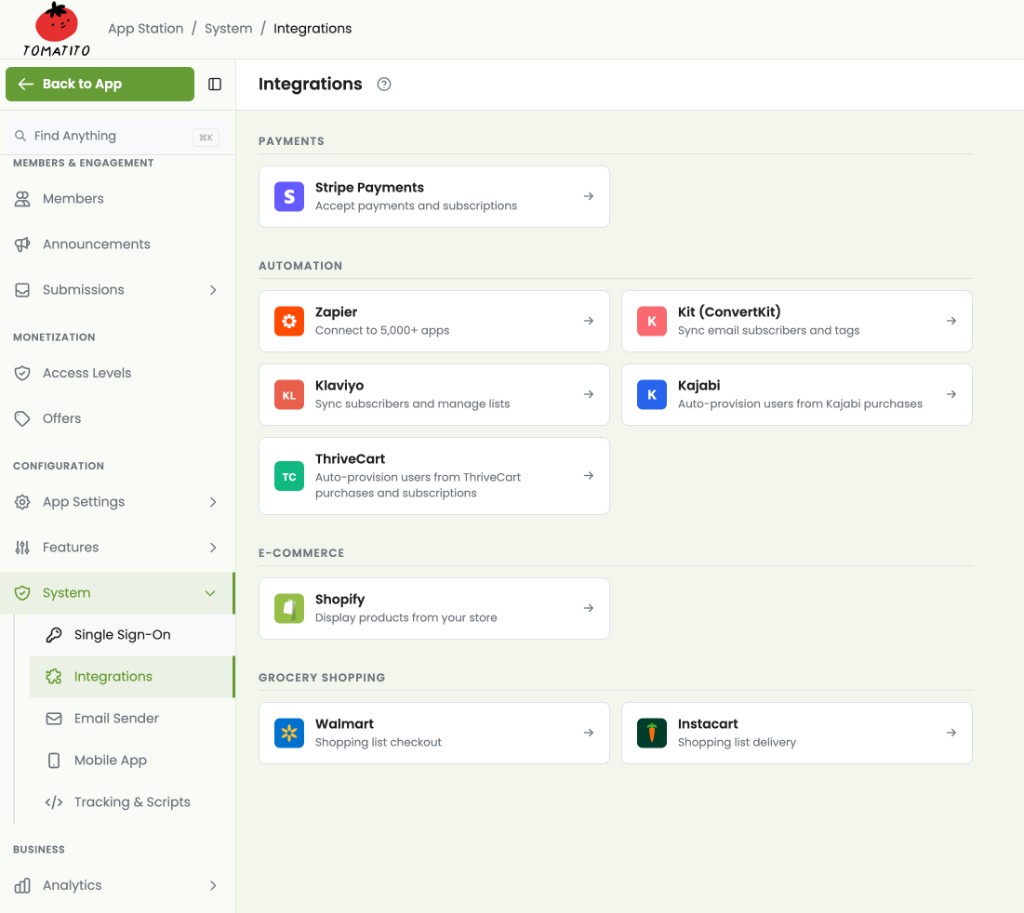Open Klaviyo via its arrow
Viewport: 1024px width, 913px height.
[x=588, y=394]
